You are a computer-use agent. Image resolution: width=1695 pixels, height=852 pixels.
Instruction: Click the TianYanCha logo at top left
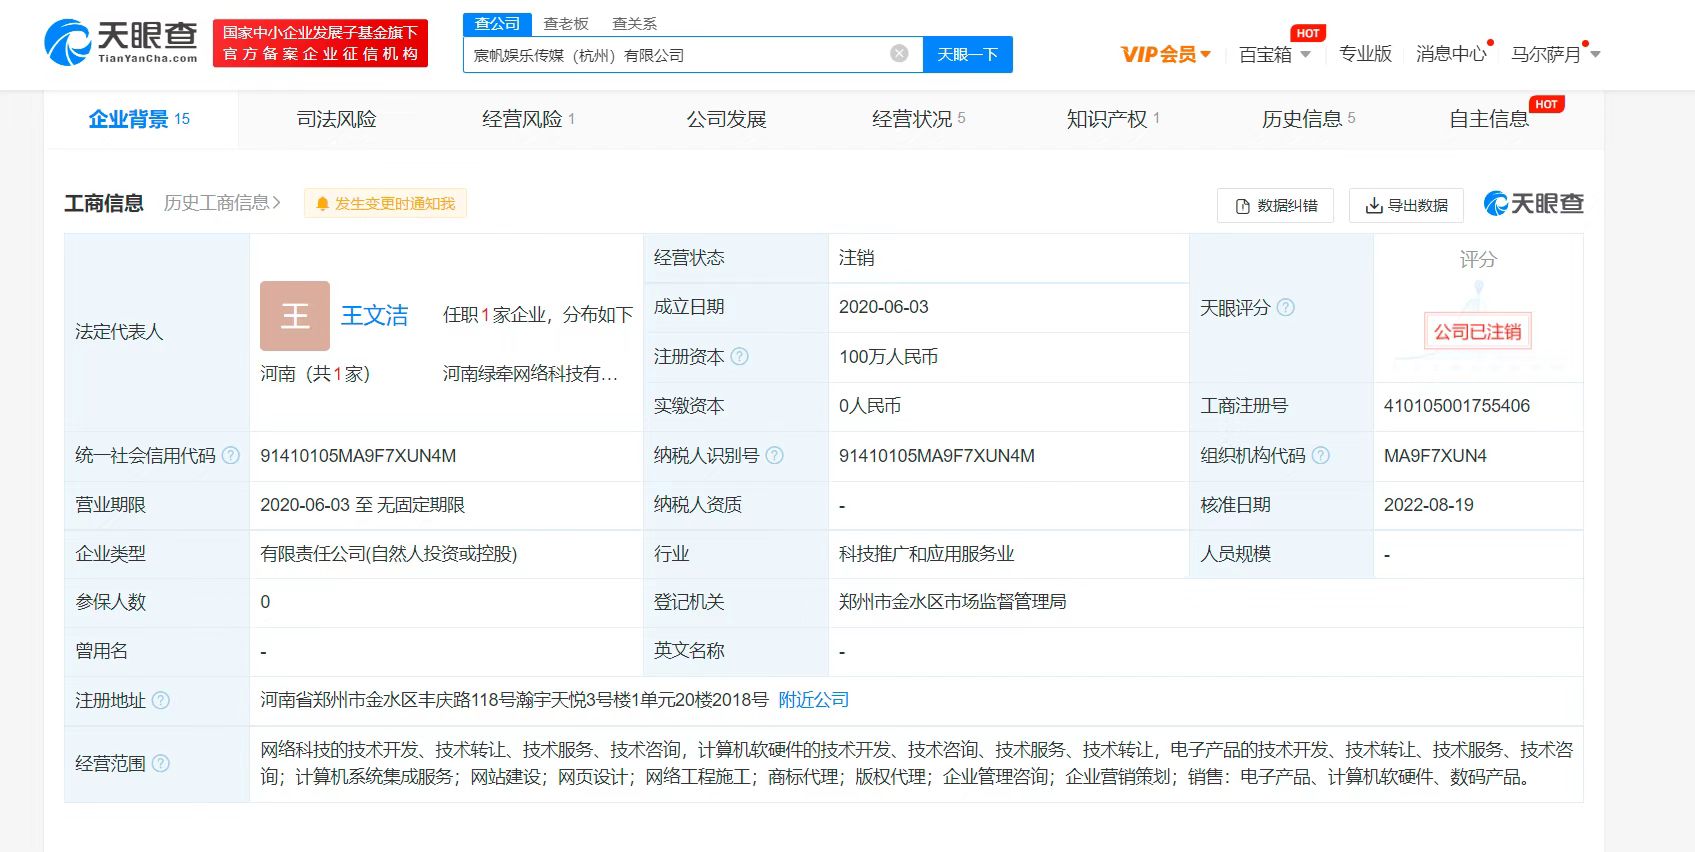[x=121, y=43]
